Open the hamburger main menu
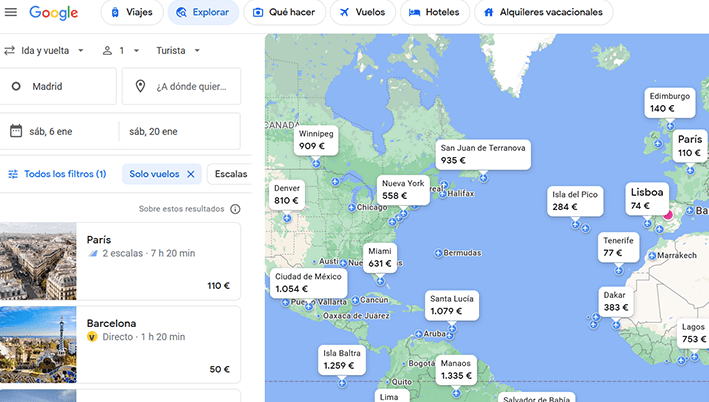The image size is (709, 402). (x=11, y=13)
